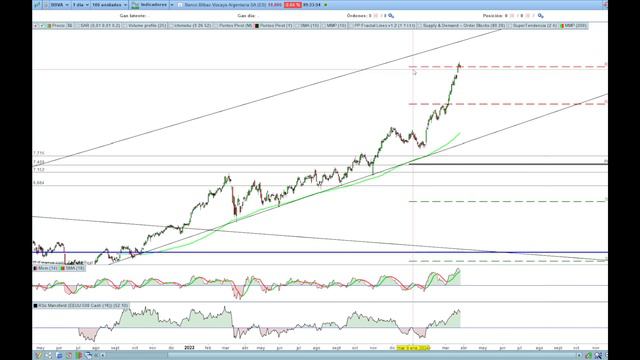Click the Volume profile indicator label
The height and width of the screenshot is (360, 640).
(x=147, y=26)
